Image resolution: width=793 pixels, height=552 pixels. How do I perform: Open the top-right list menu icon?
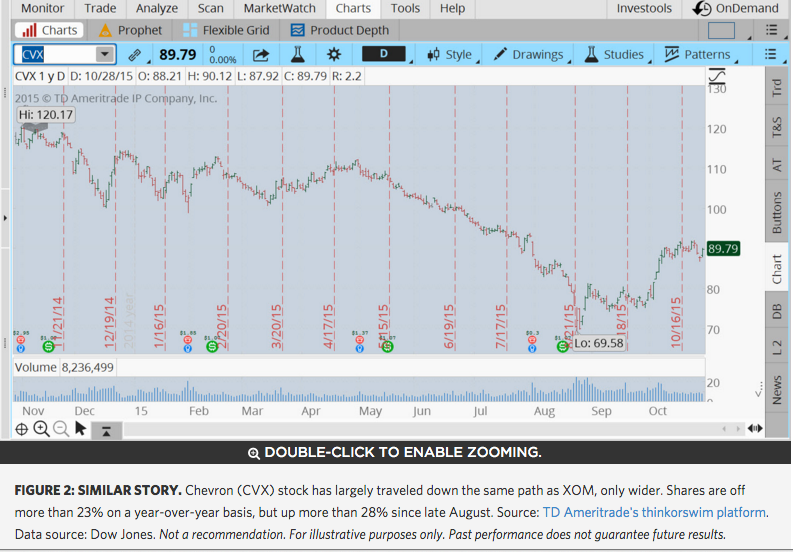click(x=771, y=30)
